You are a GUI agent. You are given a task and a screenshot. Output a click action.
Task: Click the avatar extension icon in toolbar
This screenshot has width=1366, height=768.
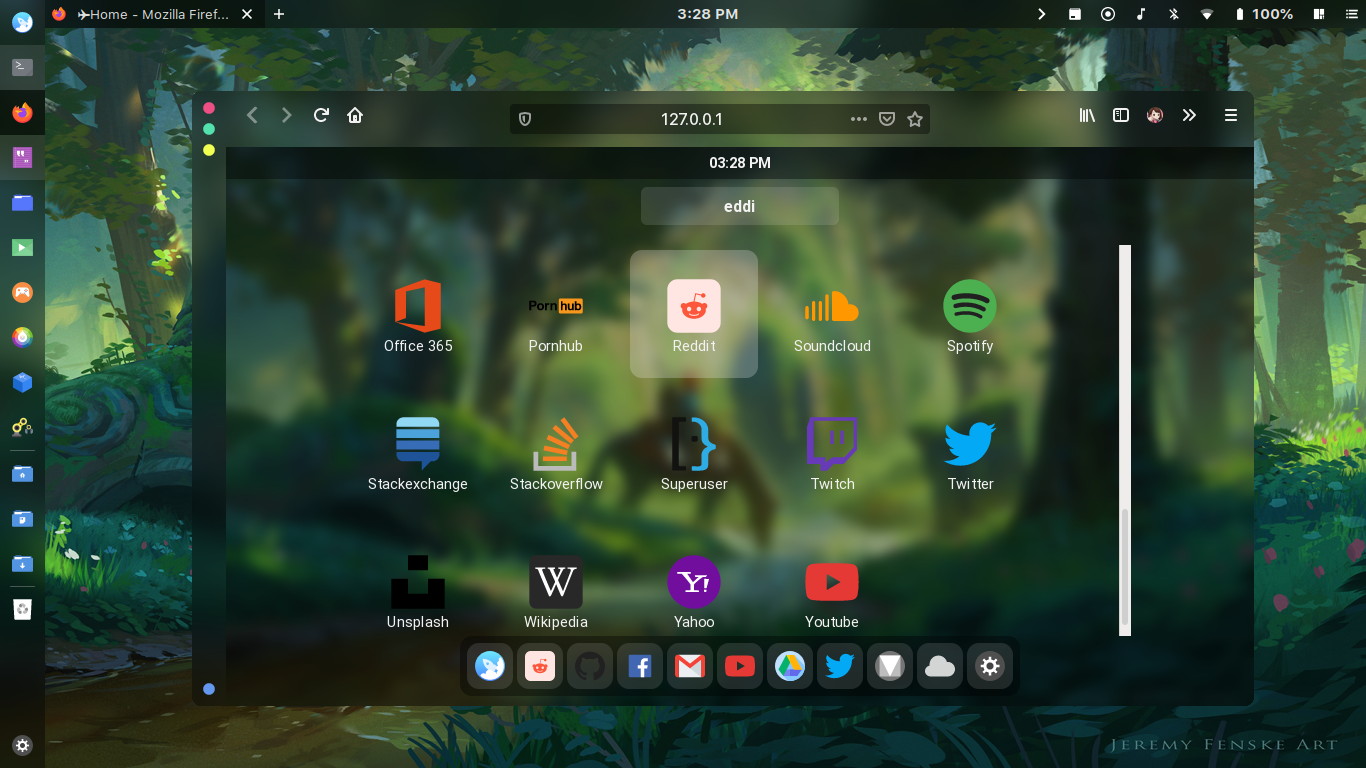click(x=1155, y=116)
